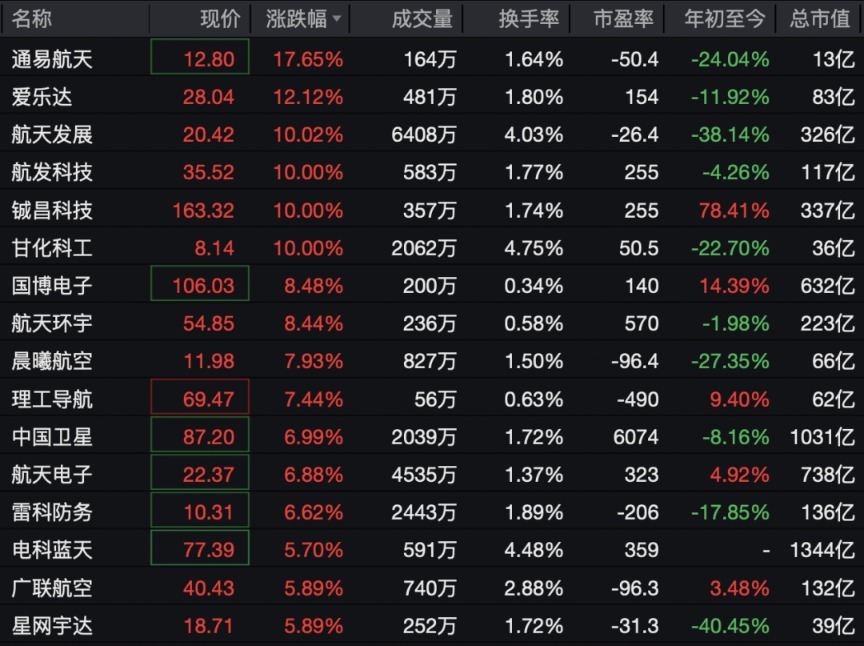Screen dimensions: 864x646
Task: Select the 电科蓝天 stock name
Action: [x=52, y=550]
